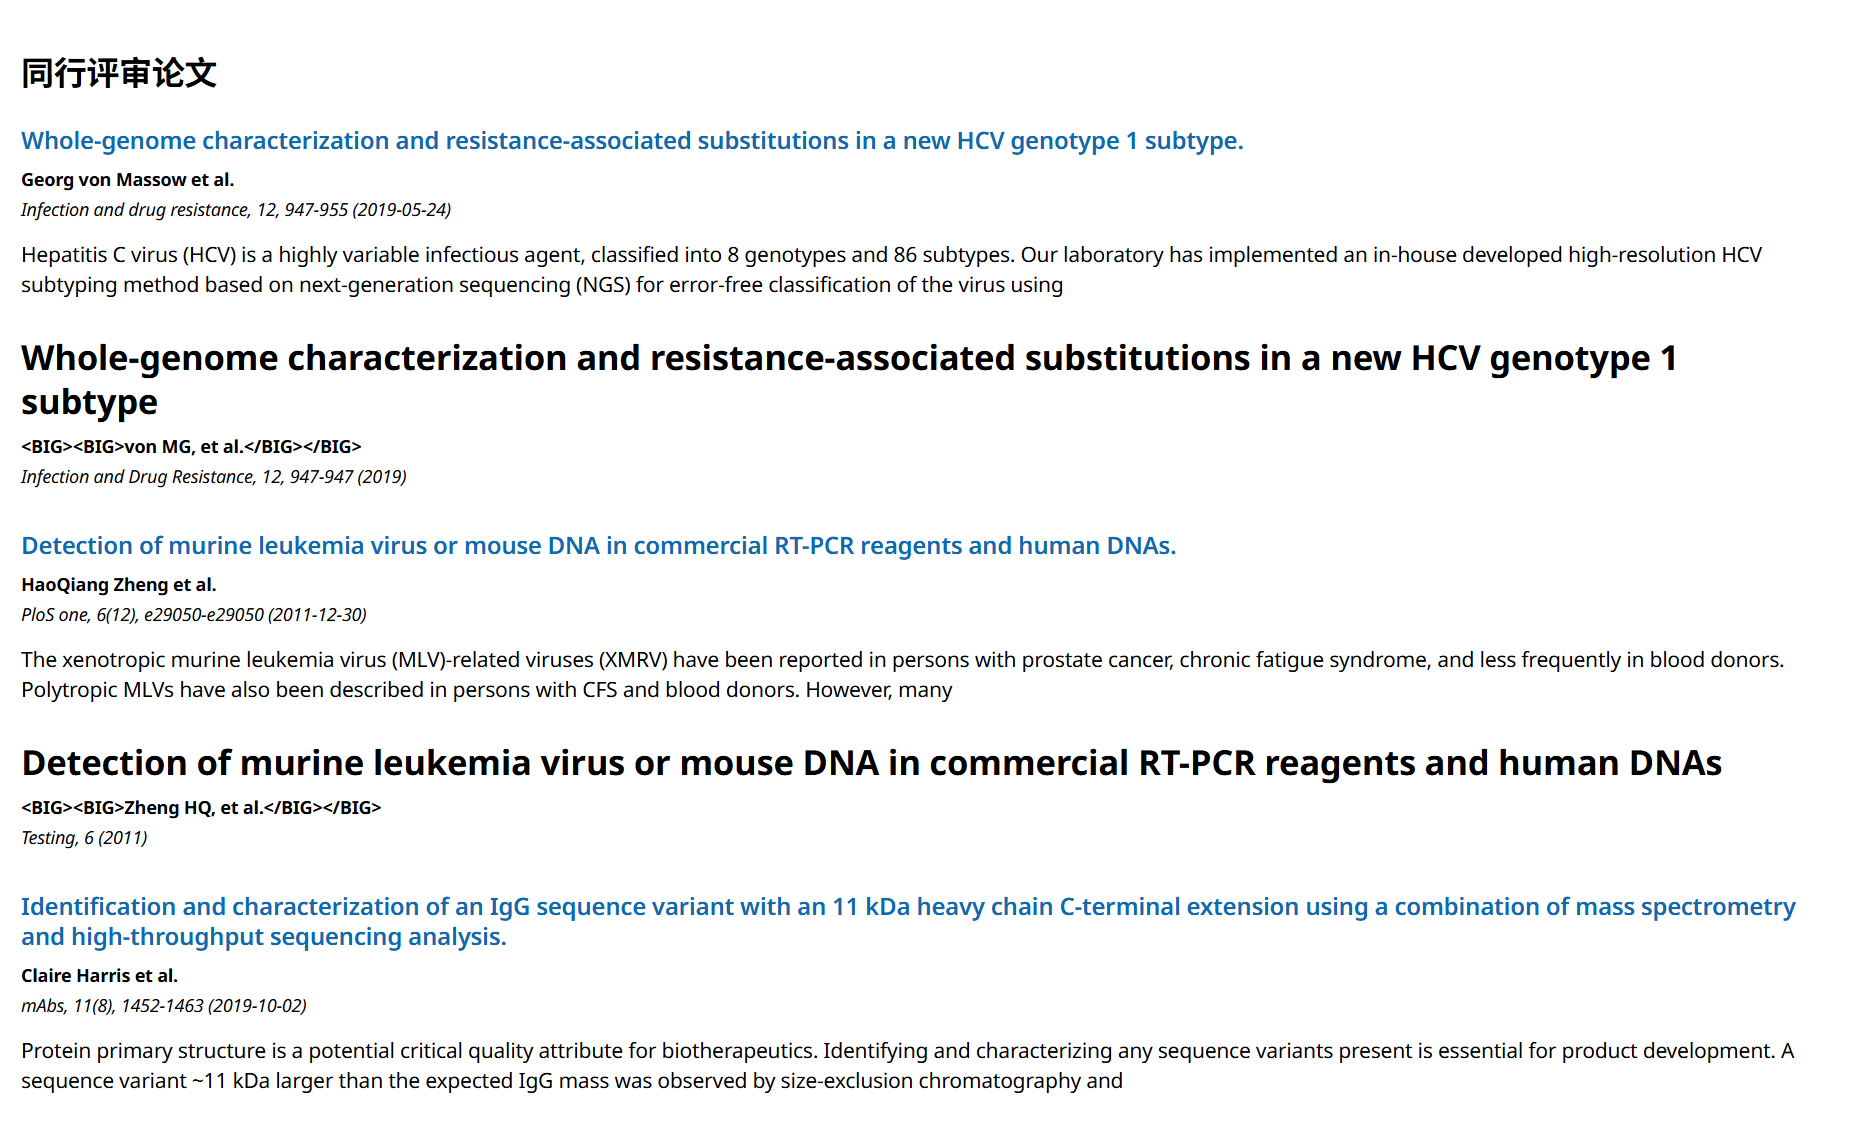Click author name Georg von Massow et al.

tap(127, 180)
